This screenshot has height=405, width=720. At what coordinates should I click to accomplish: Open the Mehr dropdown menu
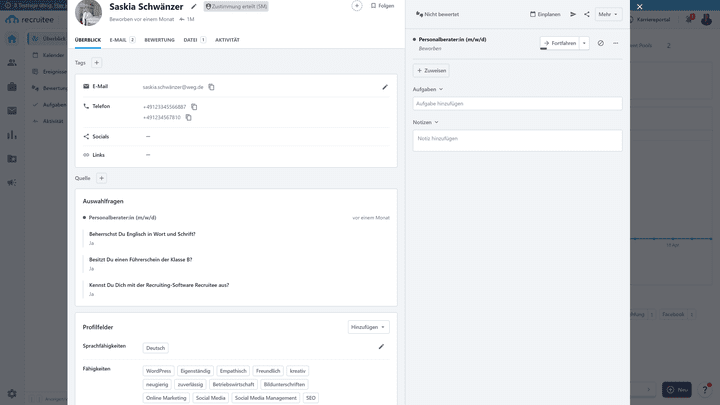point(608,14)
